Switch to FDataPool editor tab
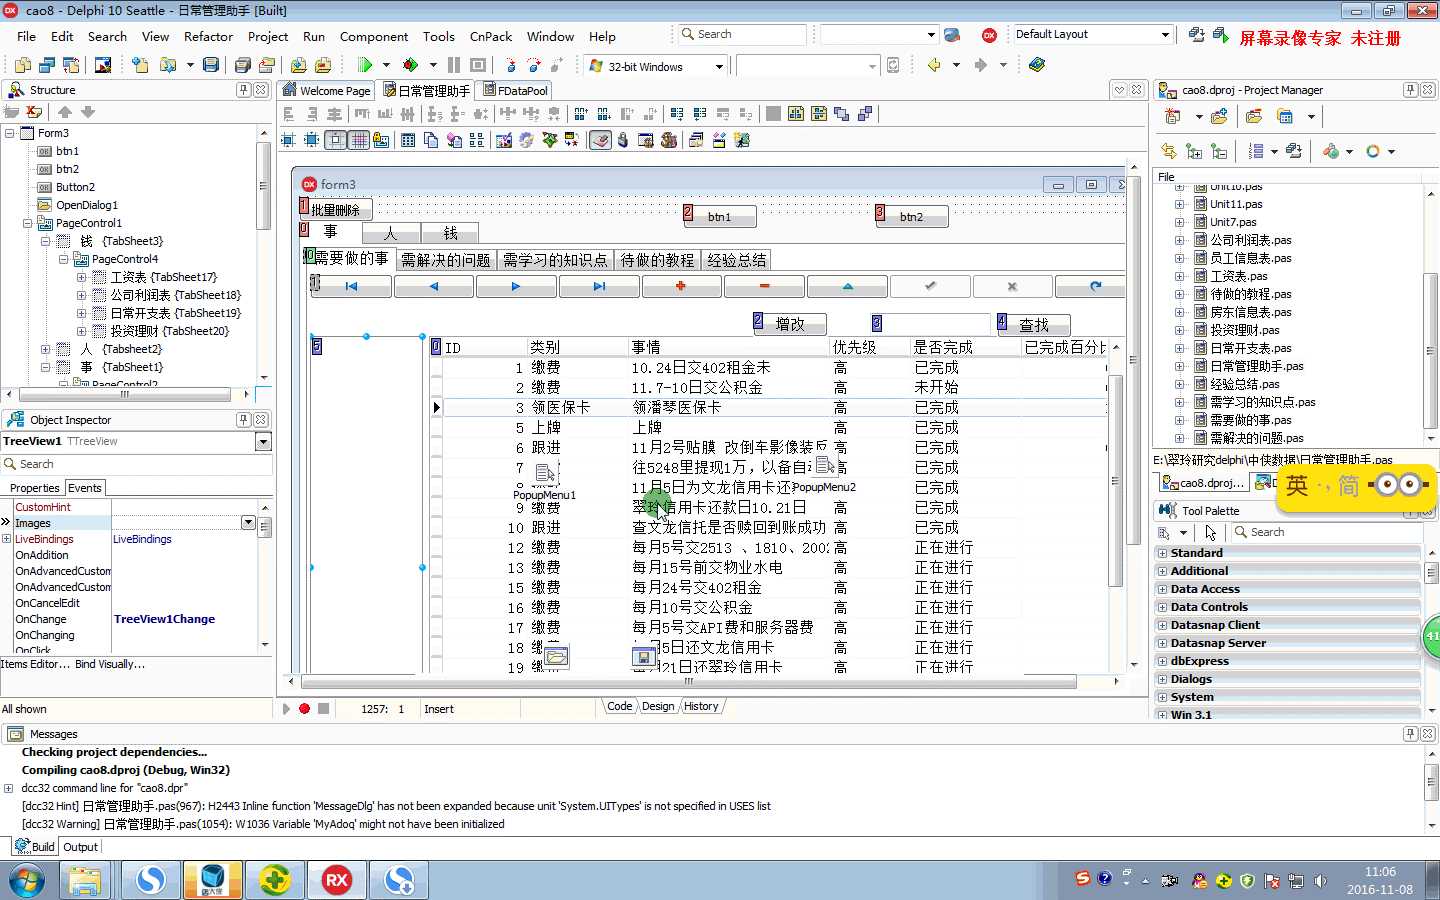Screen dimensions: 1440x900 tap(516, 90)
